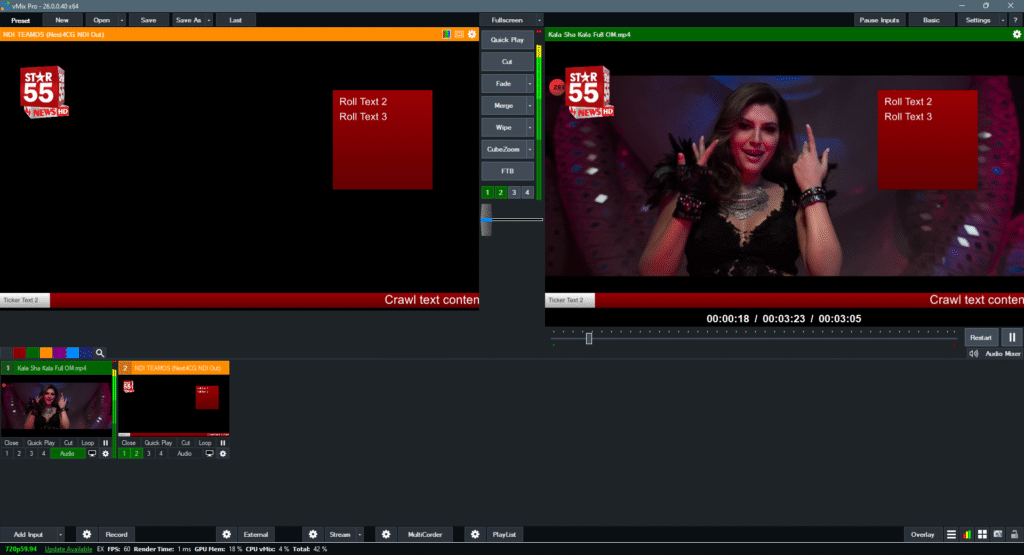The height and width of the screenshot is (555, 1024).
Task: Select the orange color category swatch
Action: pyautogui.click(x=46, y=353)
